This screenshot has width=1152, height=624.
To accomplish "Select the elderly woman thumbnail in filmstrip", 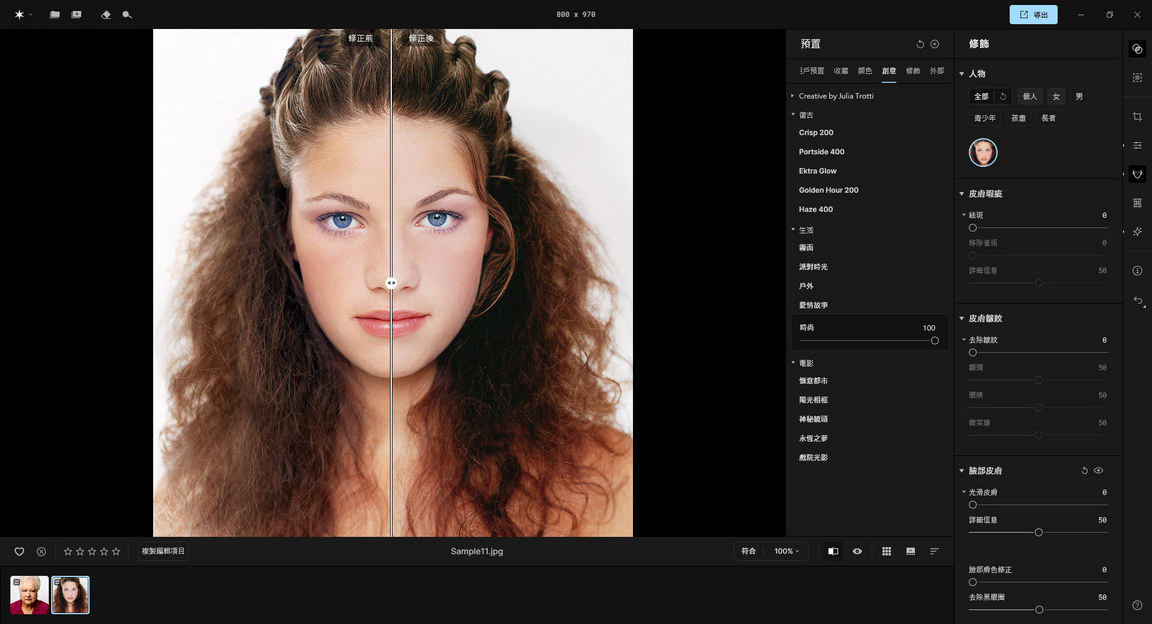I will tap(29, 595).
